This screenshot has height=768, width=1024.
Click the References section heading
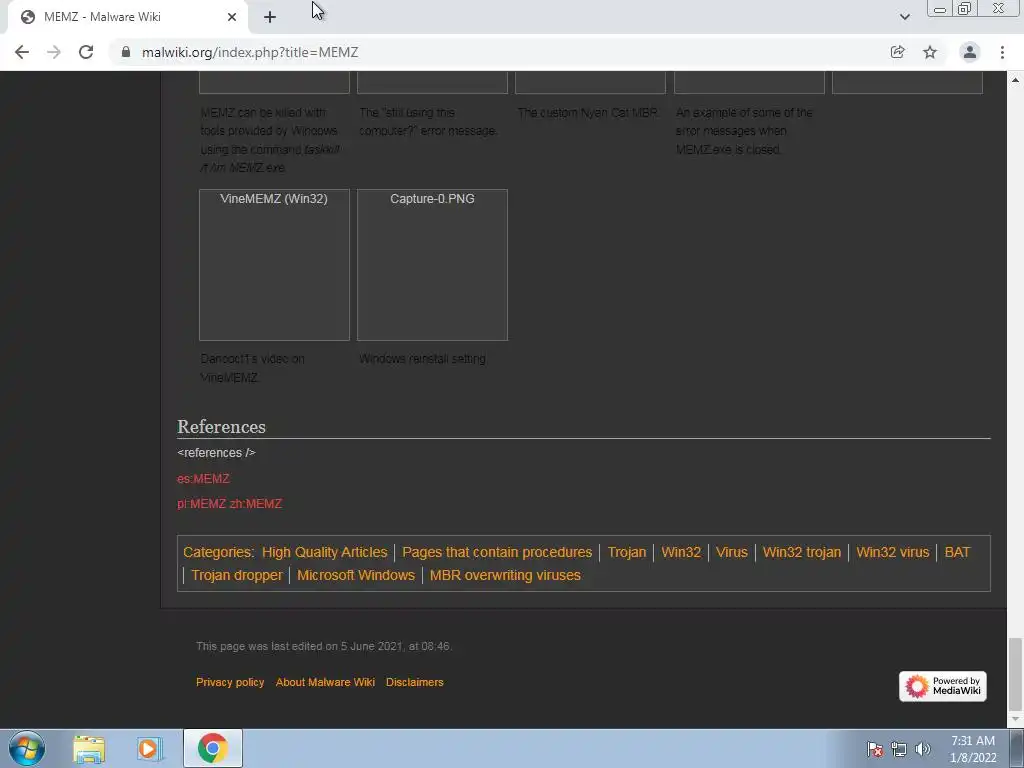point(221,426)
